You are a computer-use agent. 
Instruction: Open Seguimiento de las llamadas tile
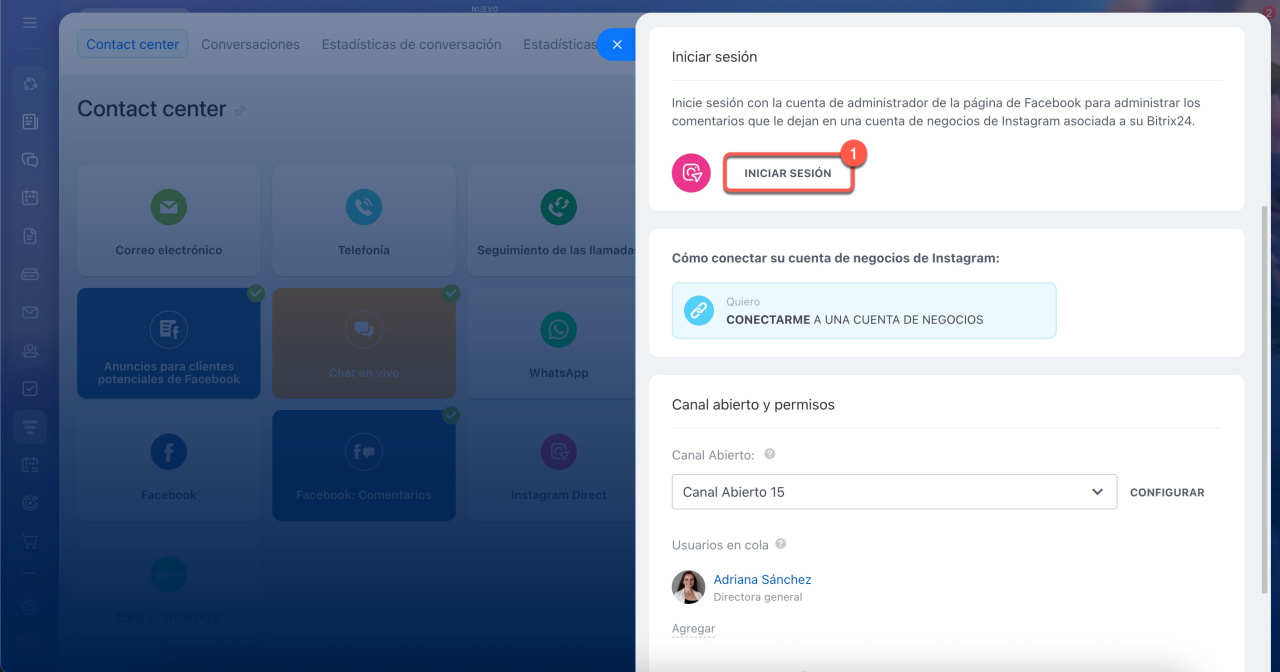pyautogui.click(x=551, y=221)
